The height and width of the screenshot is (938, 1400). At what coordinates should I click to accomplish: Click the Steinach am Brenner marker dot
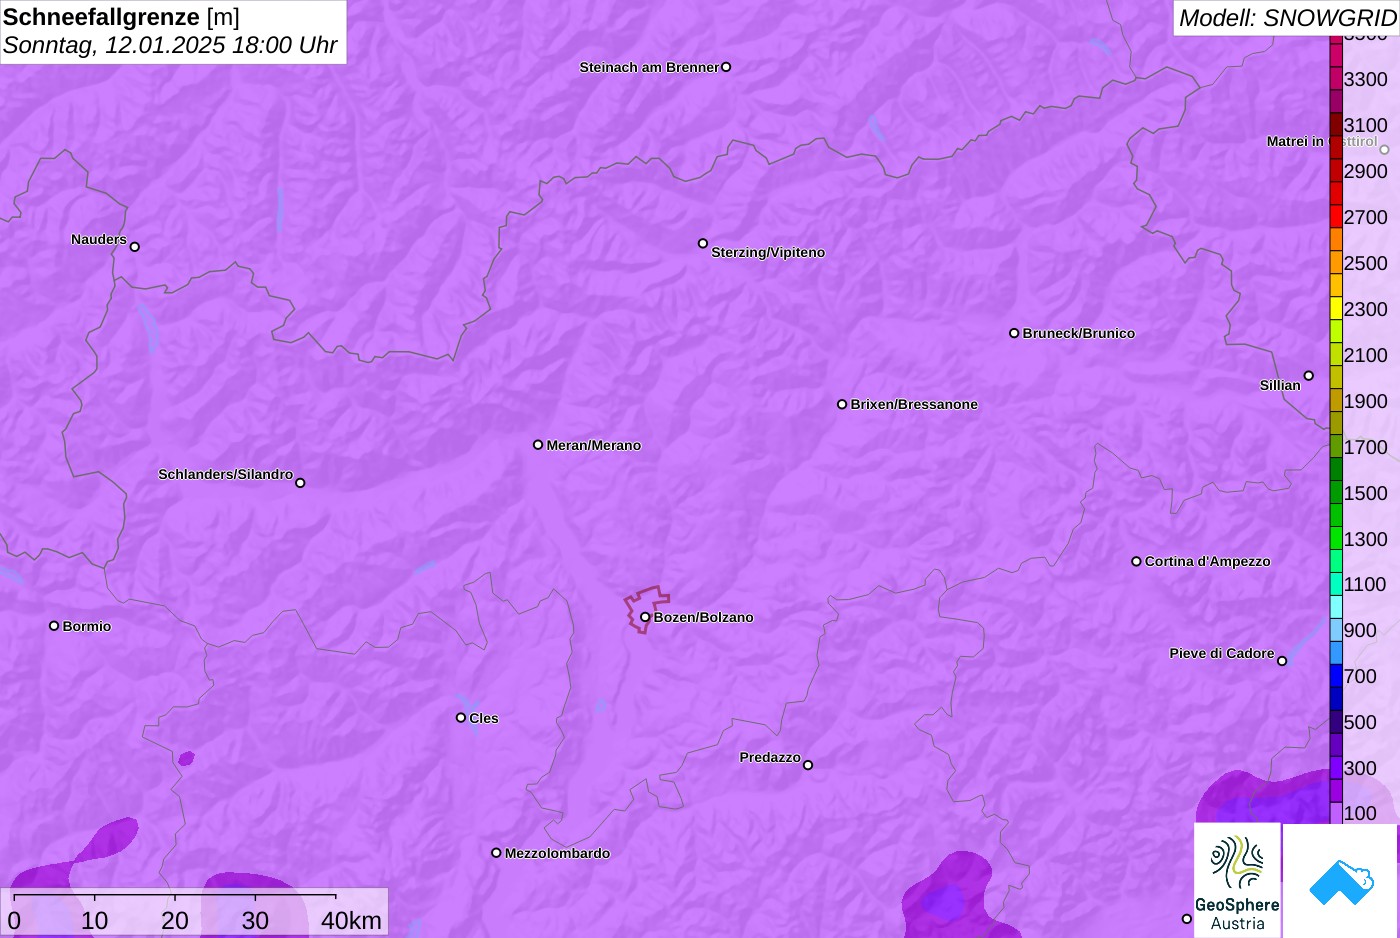click(x=726, y=67)
